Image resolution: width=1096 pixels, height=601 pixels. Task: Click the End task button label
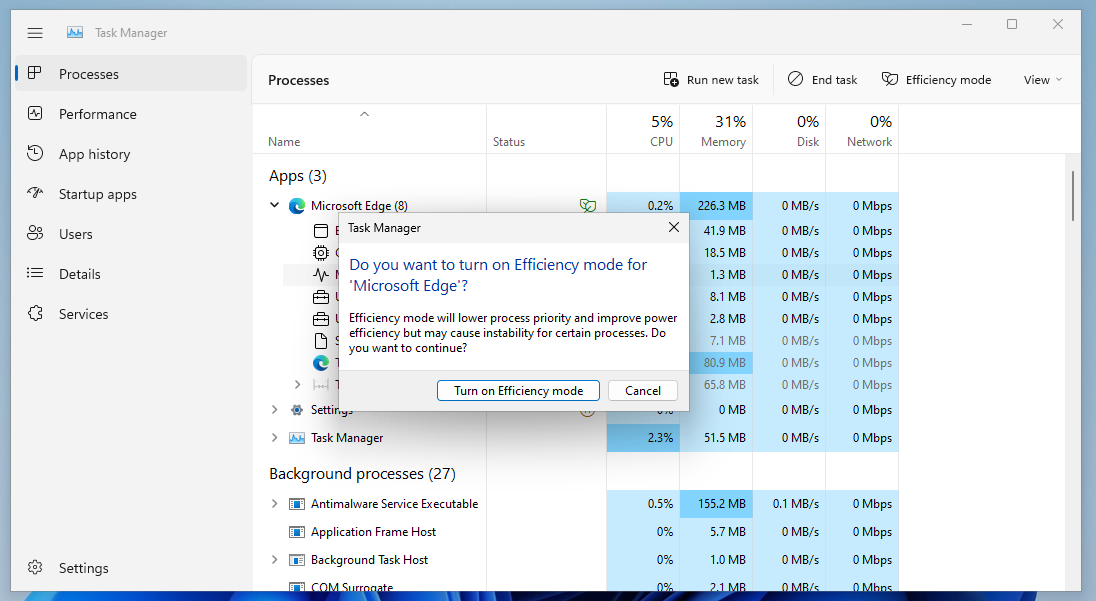834,80
